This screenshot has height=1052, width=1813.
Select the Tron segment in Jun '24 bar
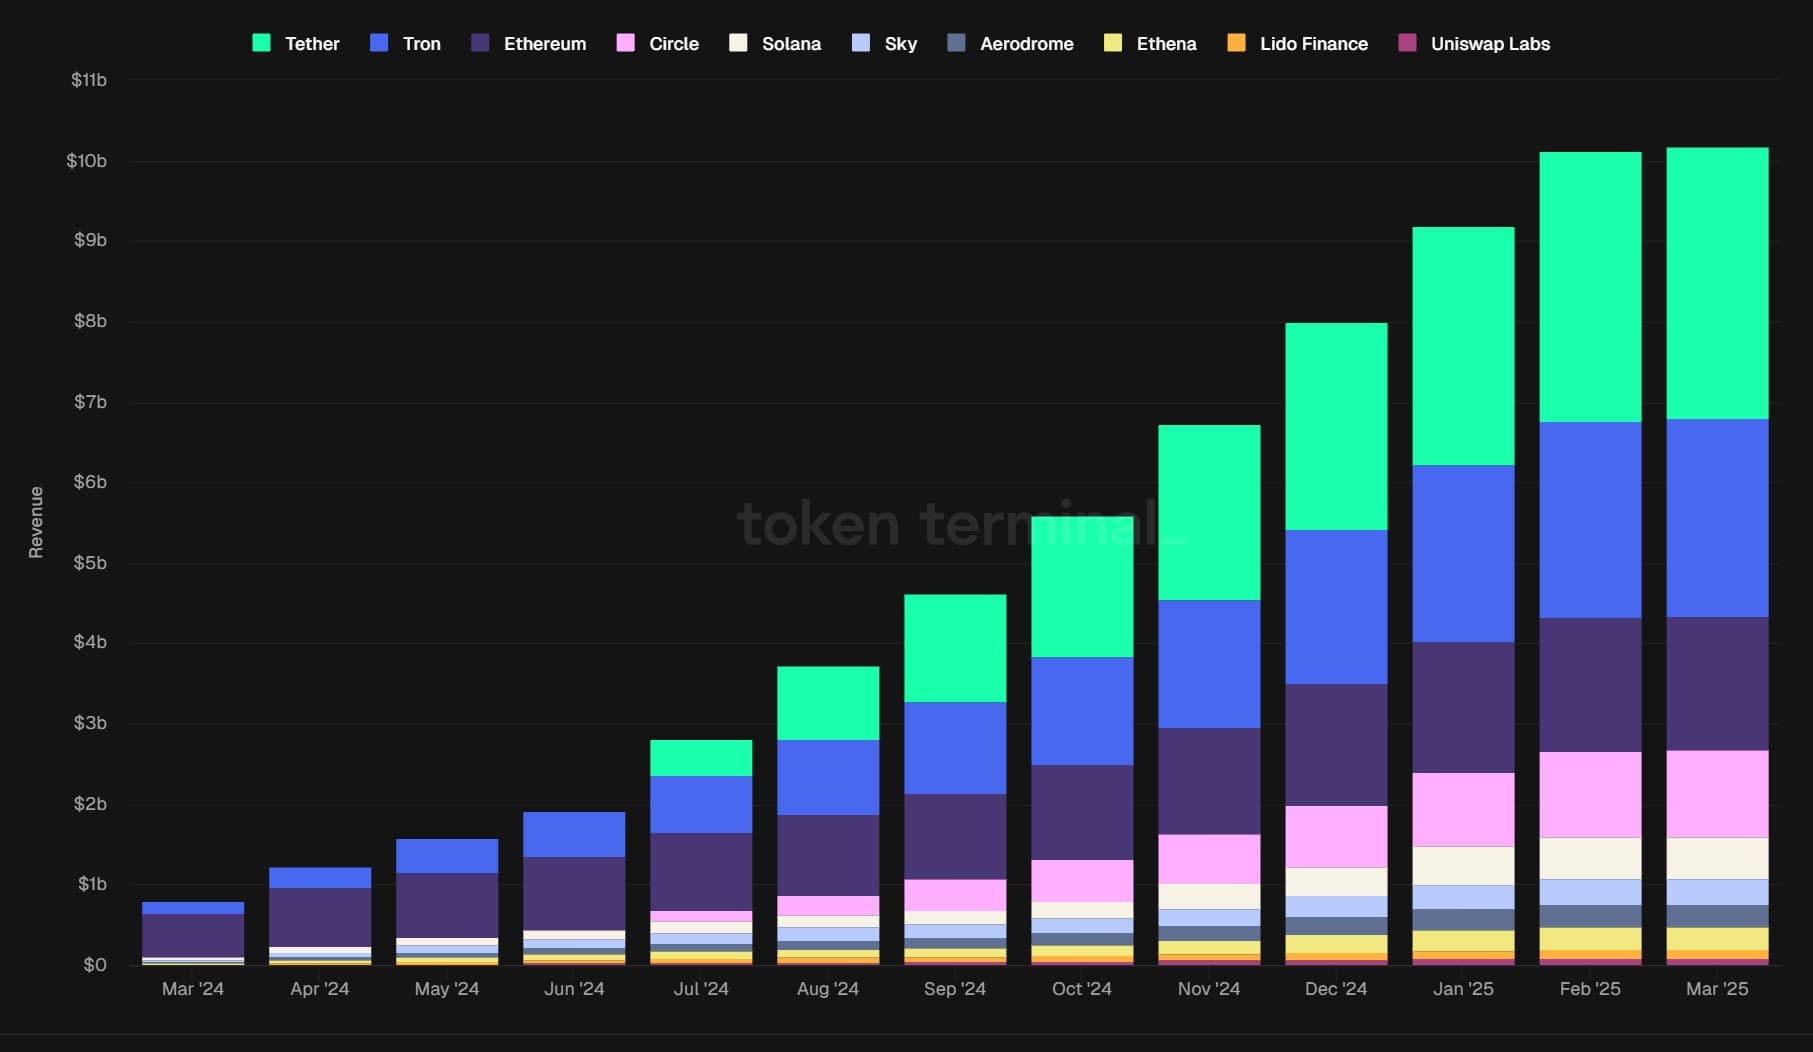[574, 834]
